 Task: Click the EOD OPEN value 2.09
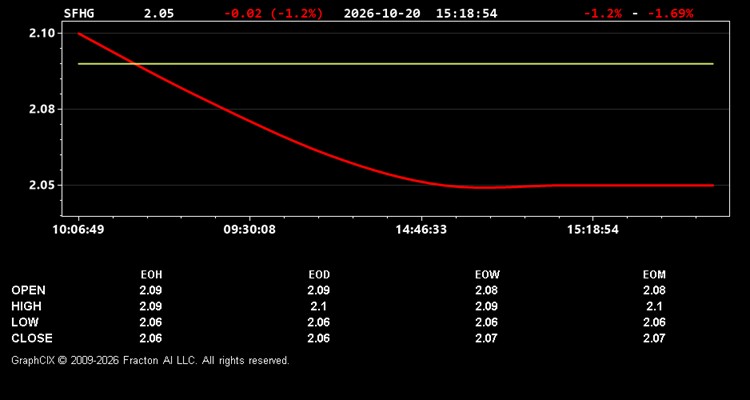(x=319, y=290)
